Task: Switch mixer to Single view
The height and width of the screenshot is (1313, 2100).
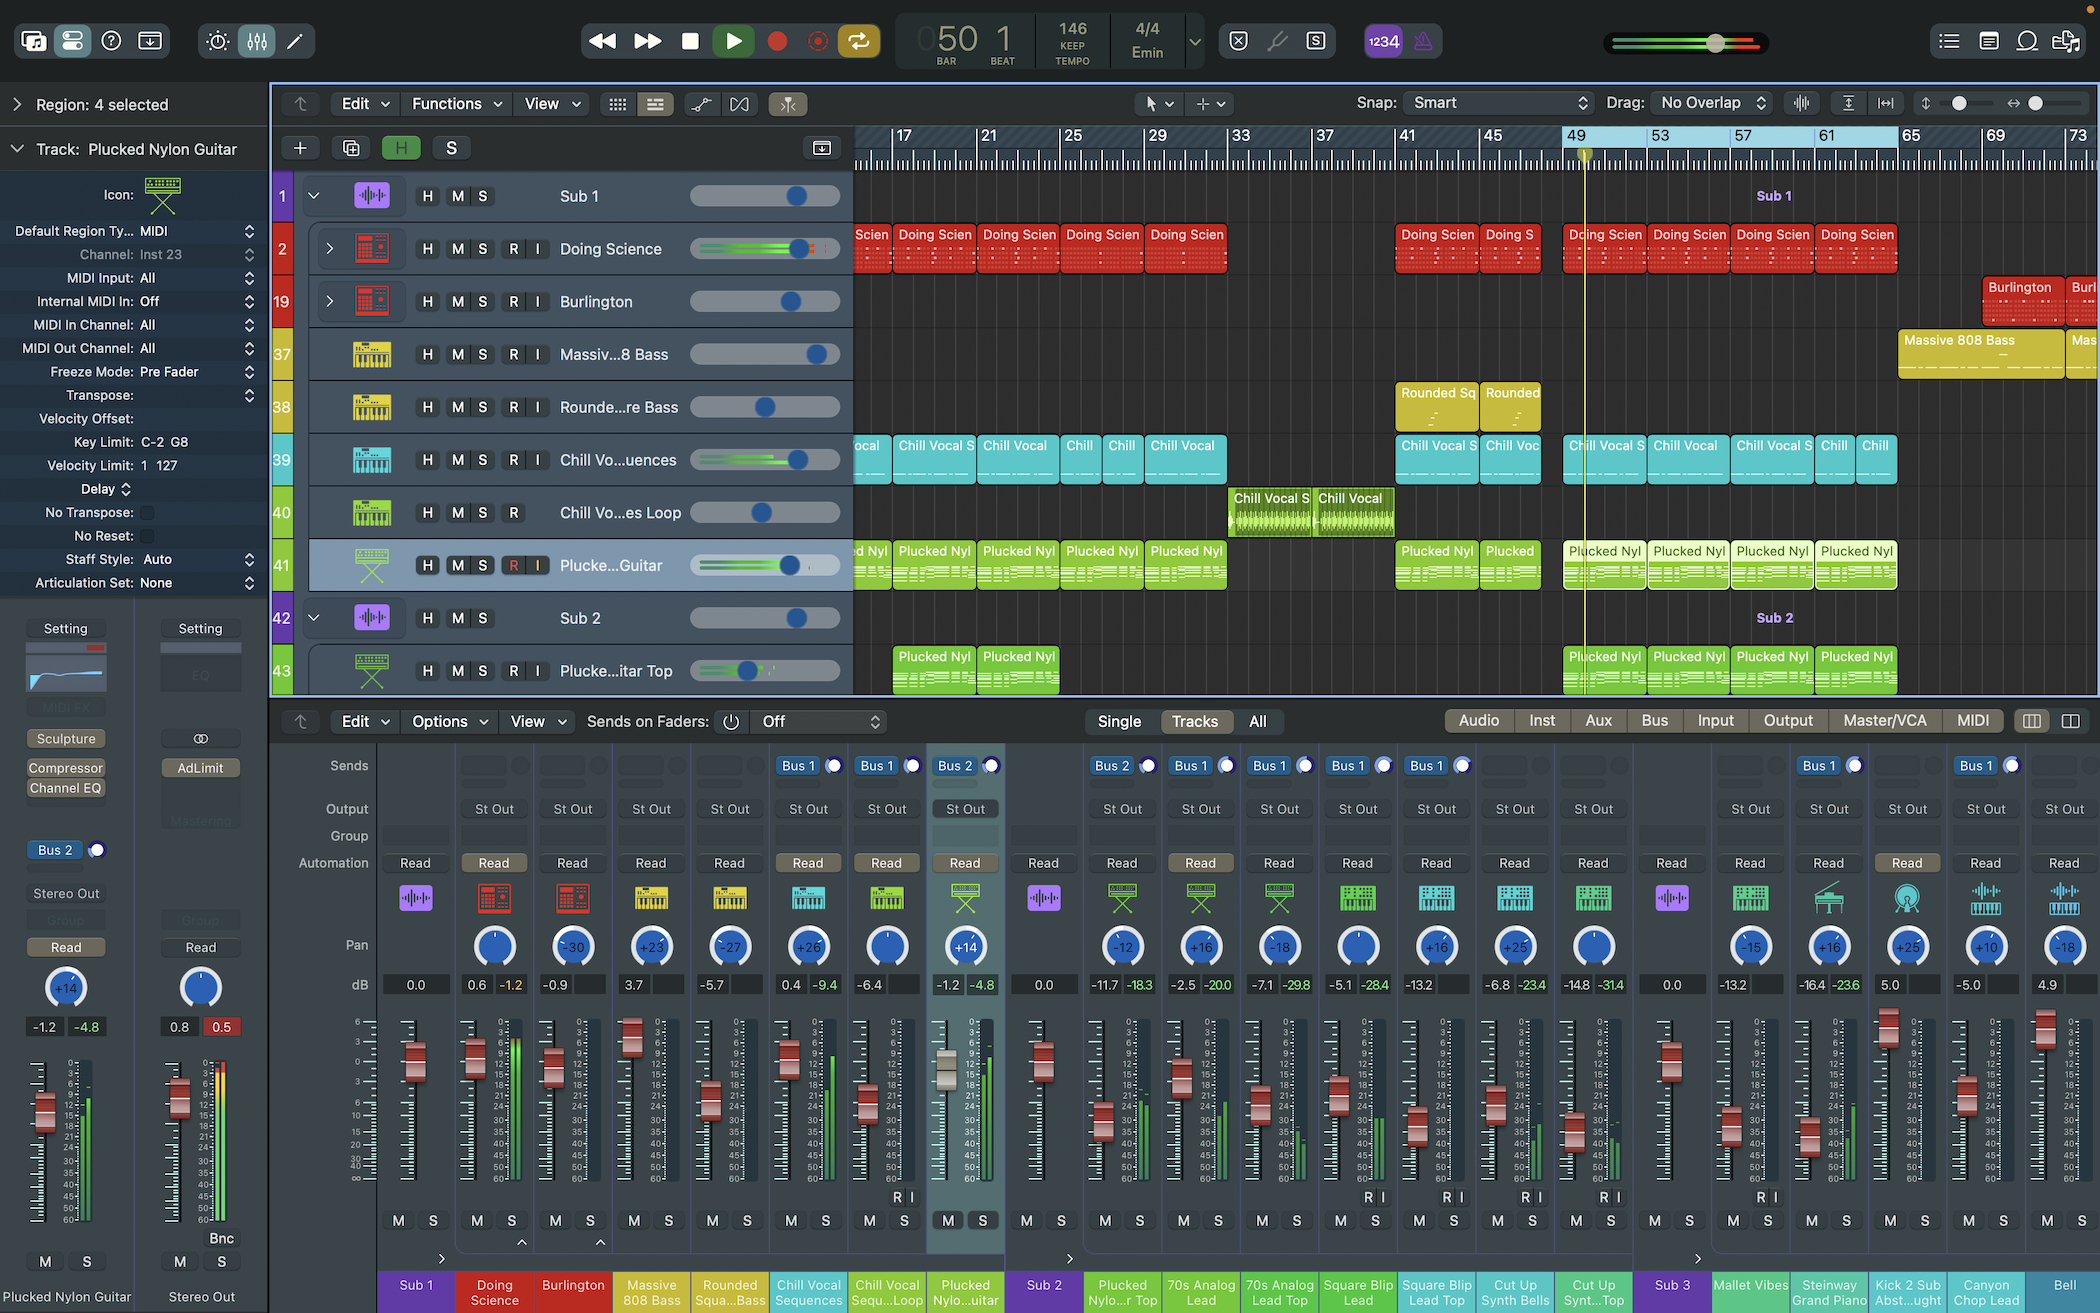Action: click(x=1119, y=721)
